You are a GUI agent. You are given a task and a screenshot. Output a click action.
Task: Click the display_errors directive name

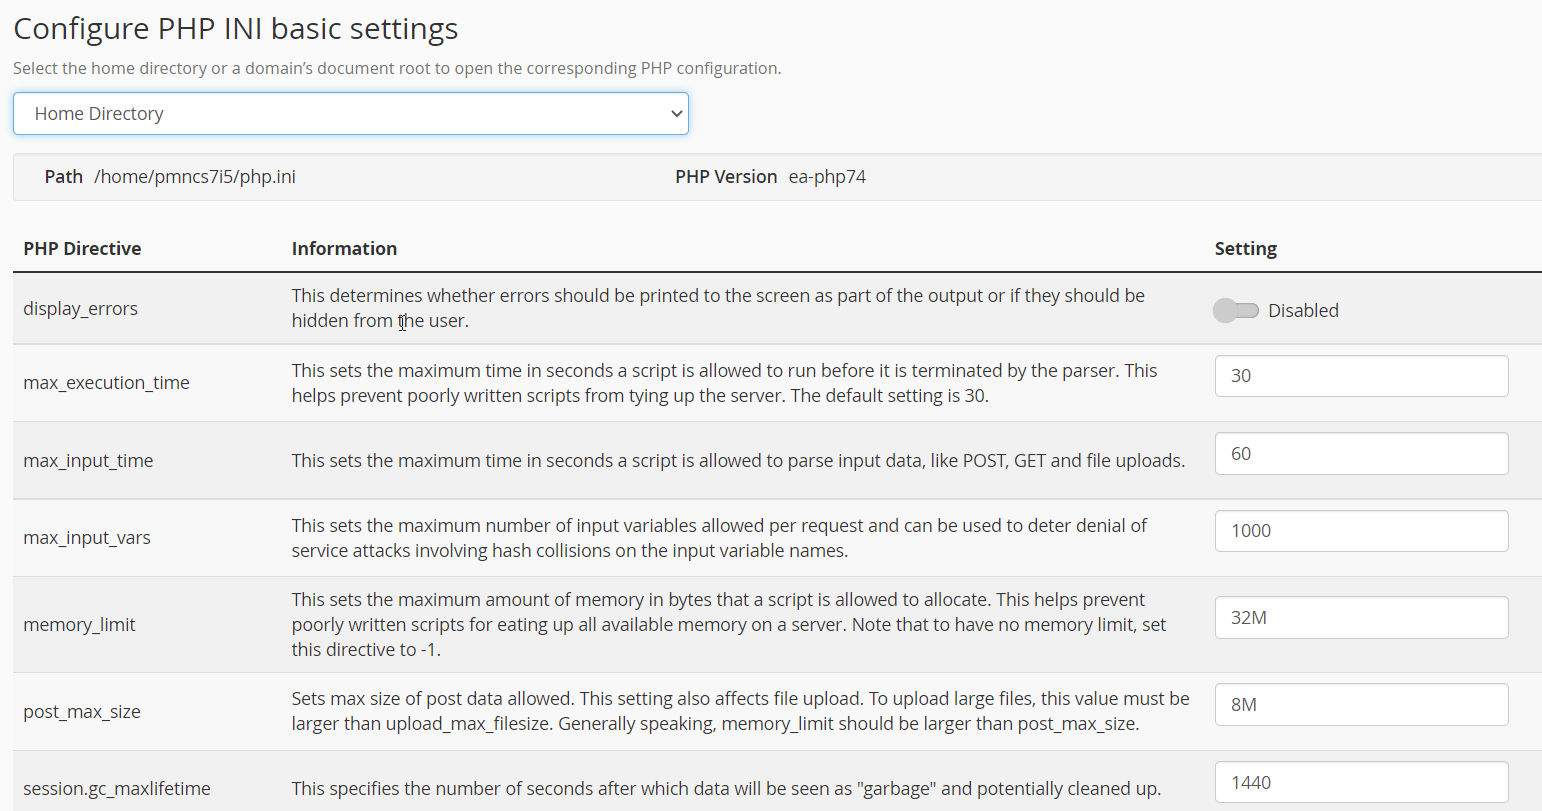click(81, 309)
